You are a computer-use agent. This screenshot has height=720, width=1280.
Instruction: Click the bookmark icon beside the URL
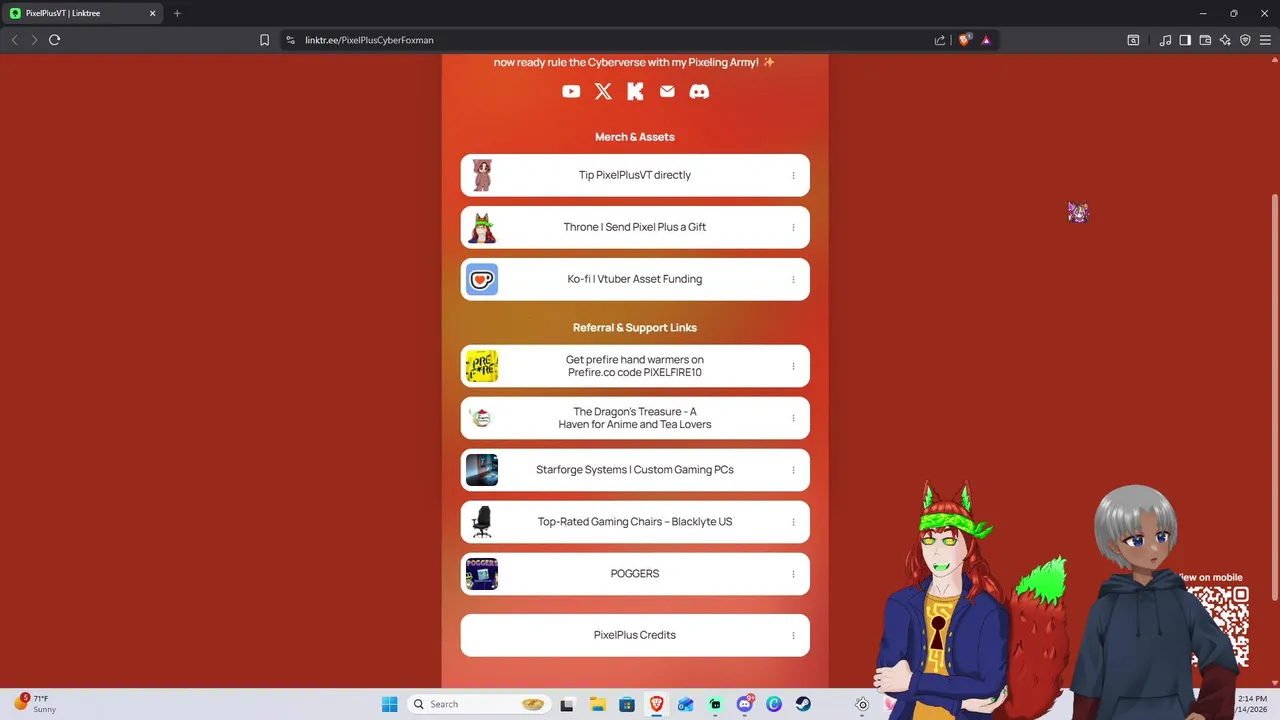(x=264, y=40)
